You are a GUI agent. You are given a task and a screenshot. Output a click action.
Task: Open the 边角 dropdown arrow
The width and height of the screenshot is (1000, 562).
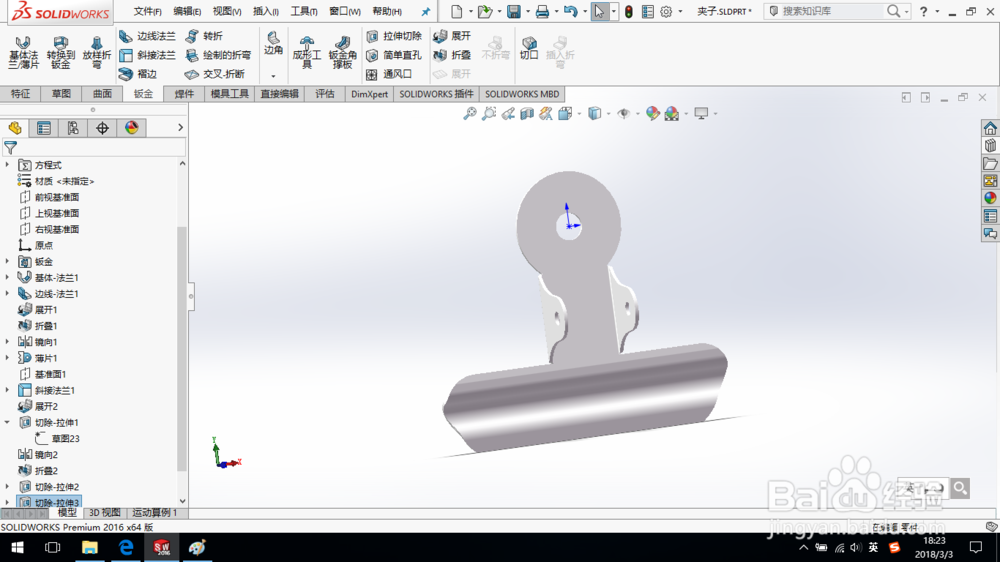coord(273,76)
